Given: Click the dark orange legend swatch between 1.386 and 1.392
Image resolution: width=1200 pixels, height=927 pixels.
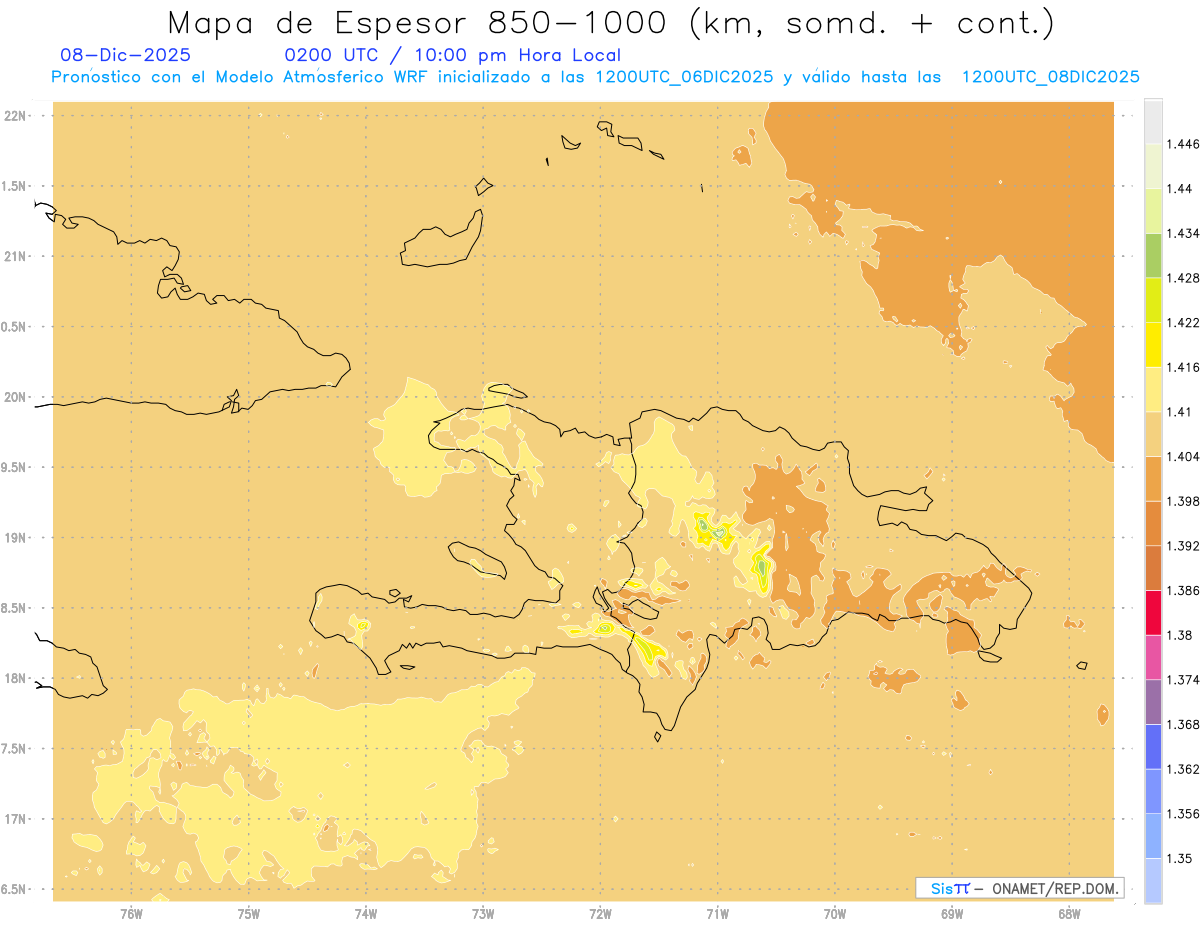Looking at the screenshot, I should coord(1153,568).
